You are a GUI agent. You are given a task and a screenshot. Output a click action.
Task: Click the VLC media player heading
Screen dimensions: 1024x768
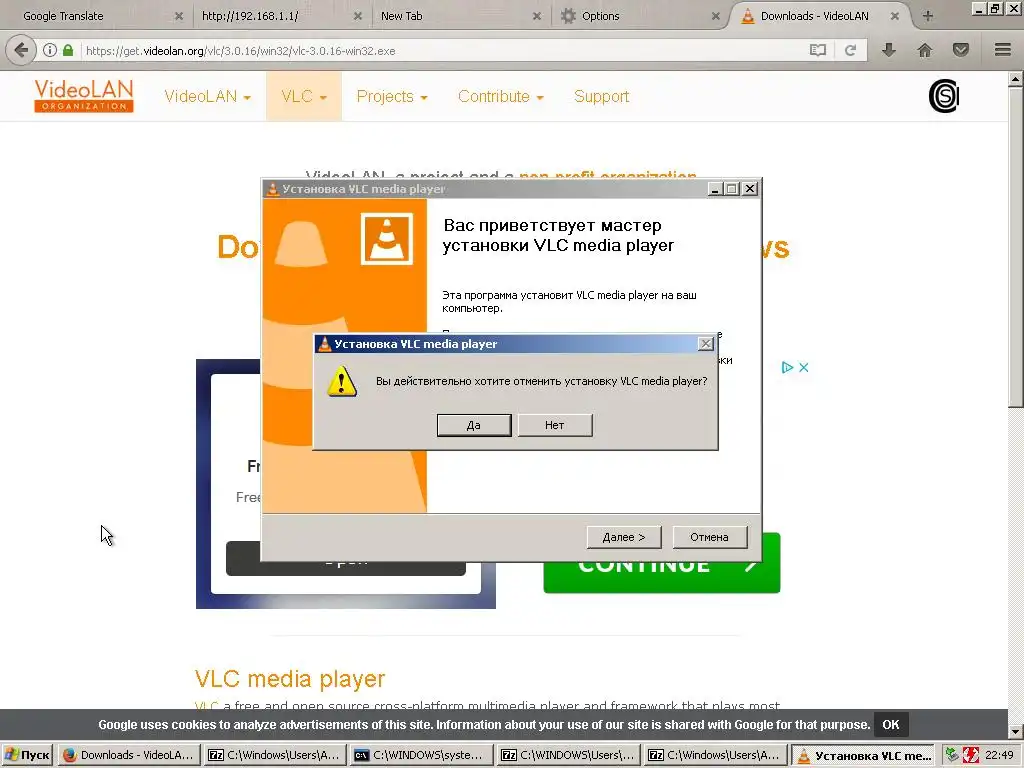290,679
